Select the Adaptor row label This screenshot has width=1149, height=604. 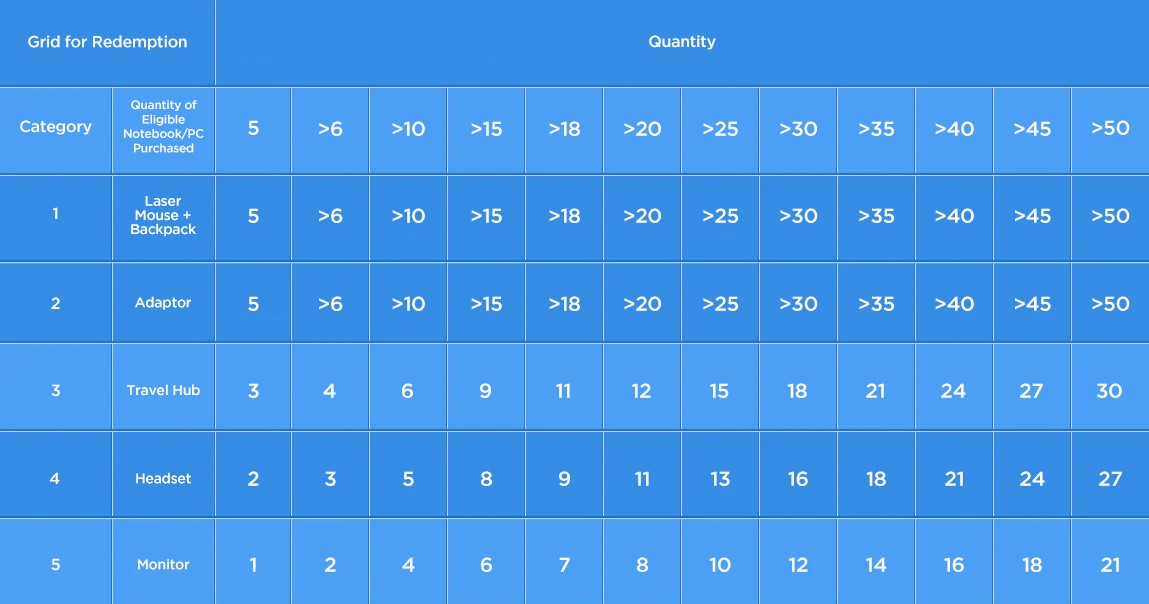(163, 302)
